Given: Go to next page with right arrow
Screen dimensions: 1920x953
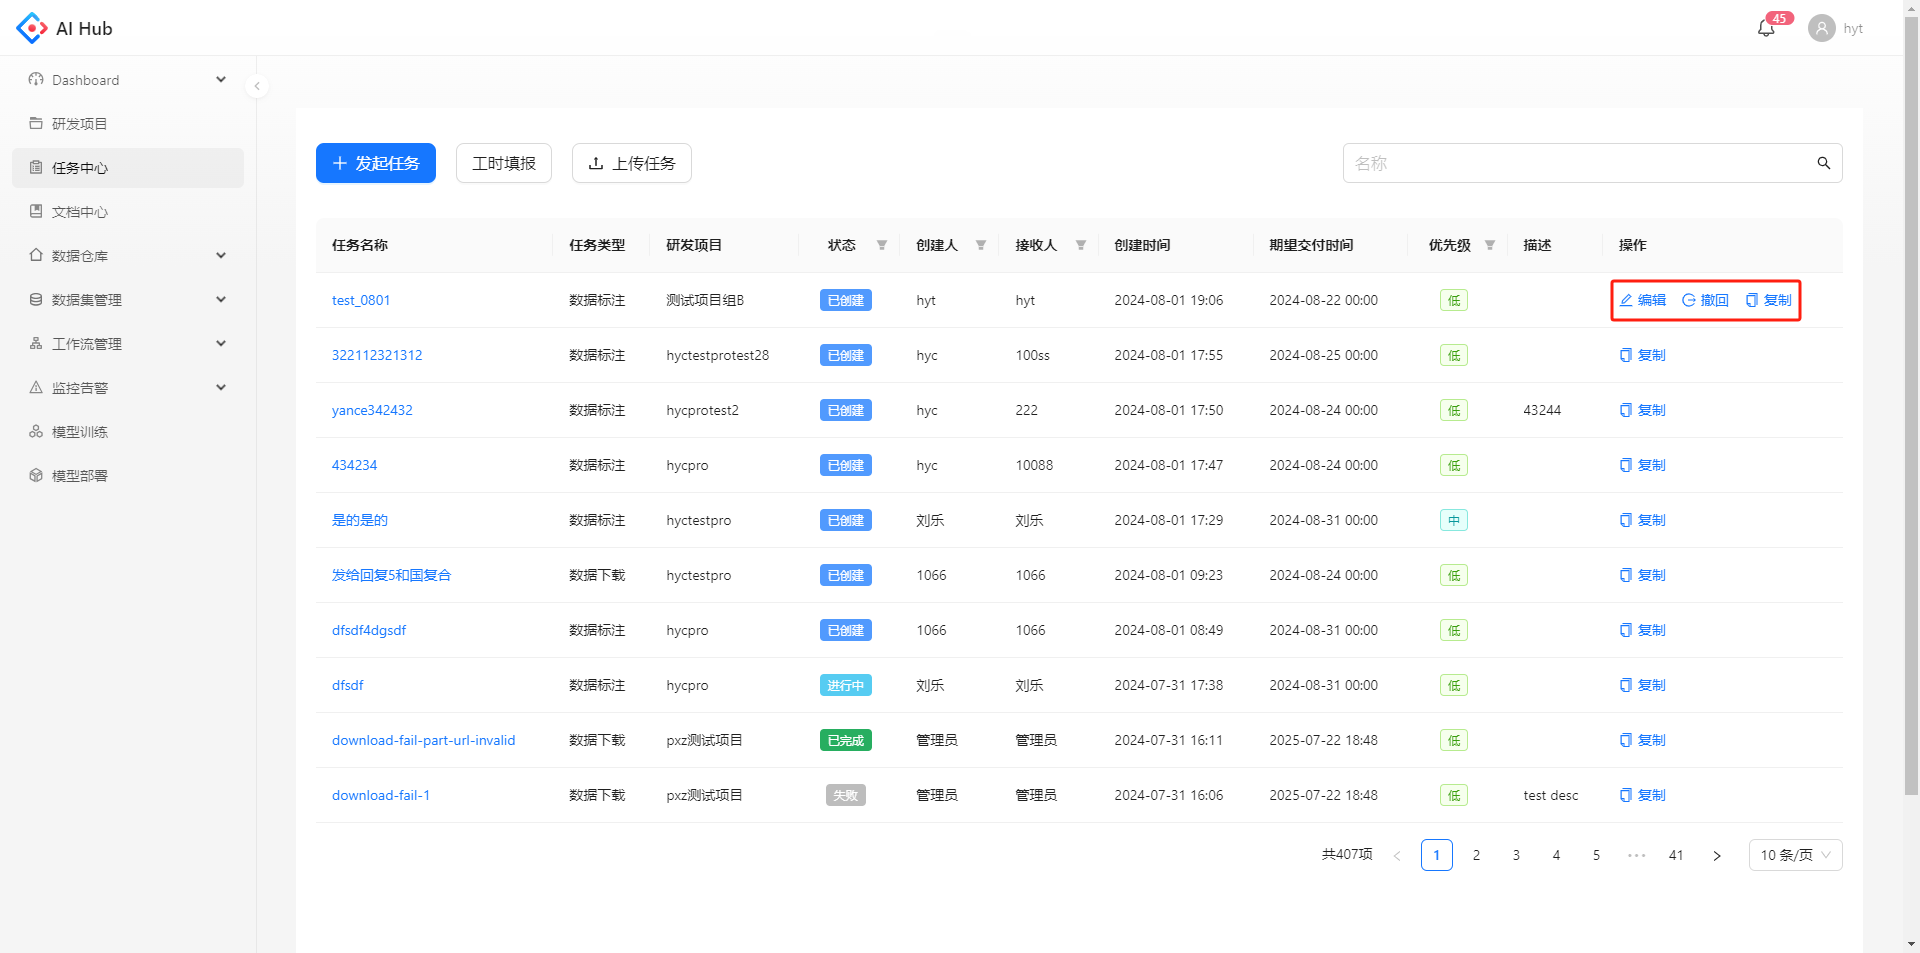Looking at the screenshot, I should pos(1717,855).
